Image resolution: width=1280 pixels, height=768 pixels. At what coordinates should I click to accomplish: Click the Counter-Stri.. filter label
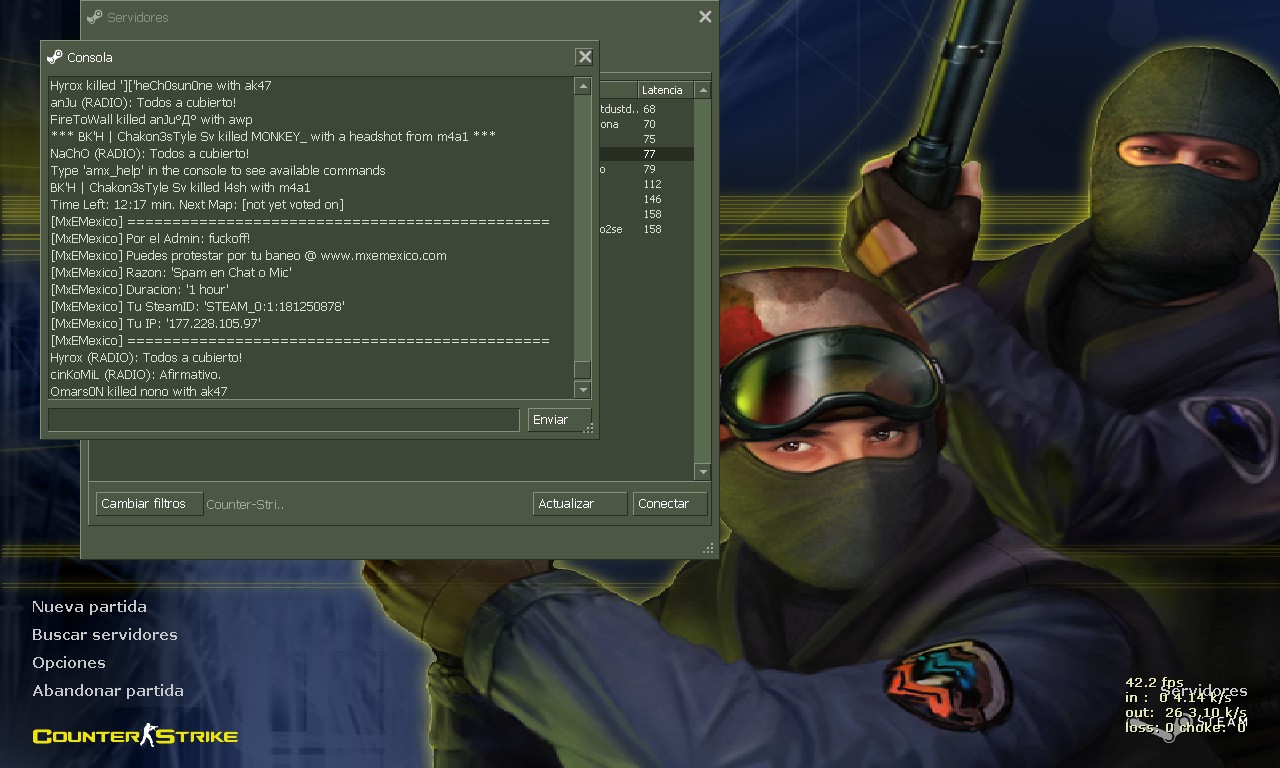click(245, 505)
